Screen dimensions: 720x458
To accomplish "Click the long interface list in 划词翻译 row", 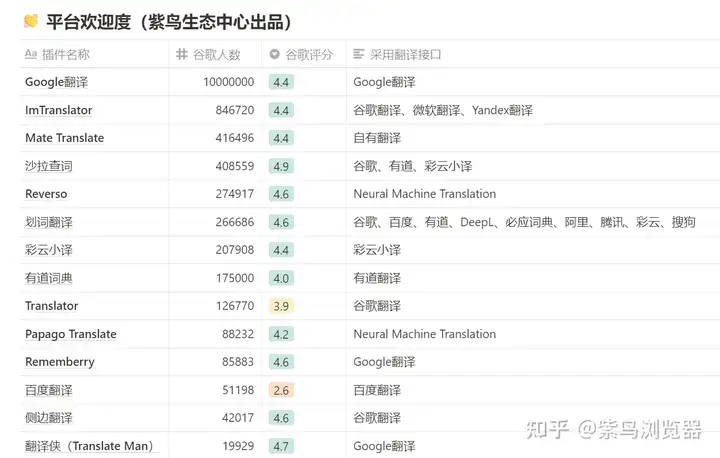I will (x=524, y=222).
